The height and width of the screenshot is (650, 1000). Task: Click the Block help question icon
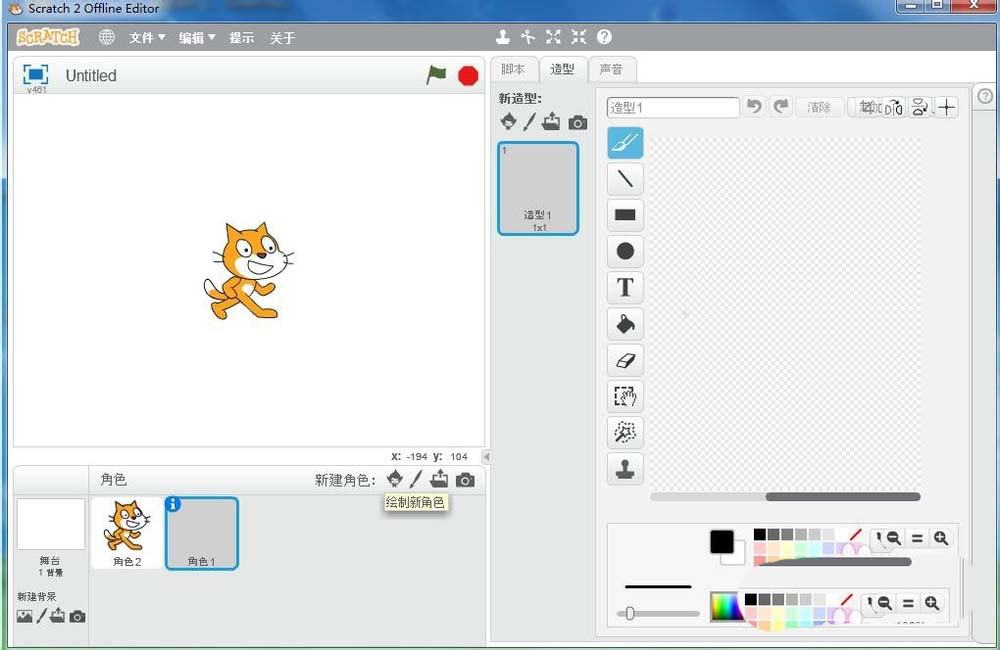604,37
